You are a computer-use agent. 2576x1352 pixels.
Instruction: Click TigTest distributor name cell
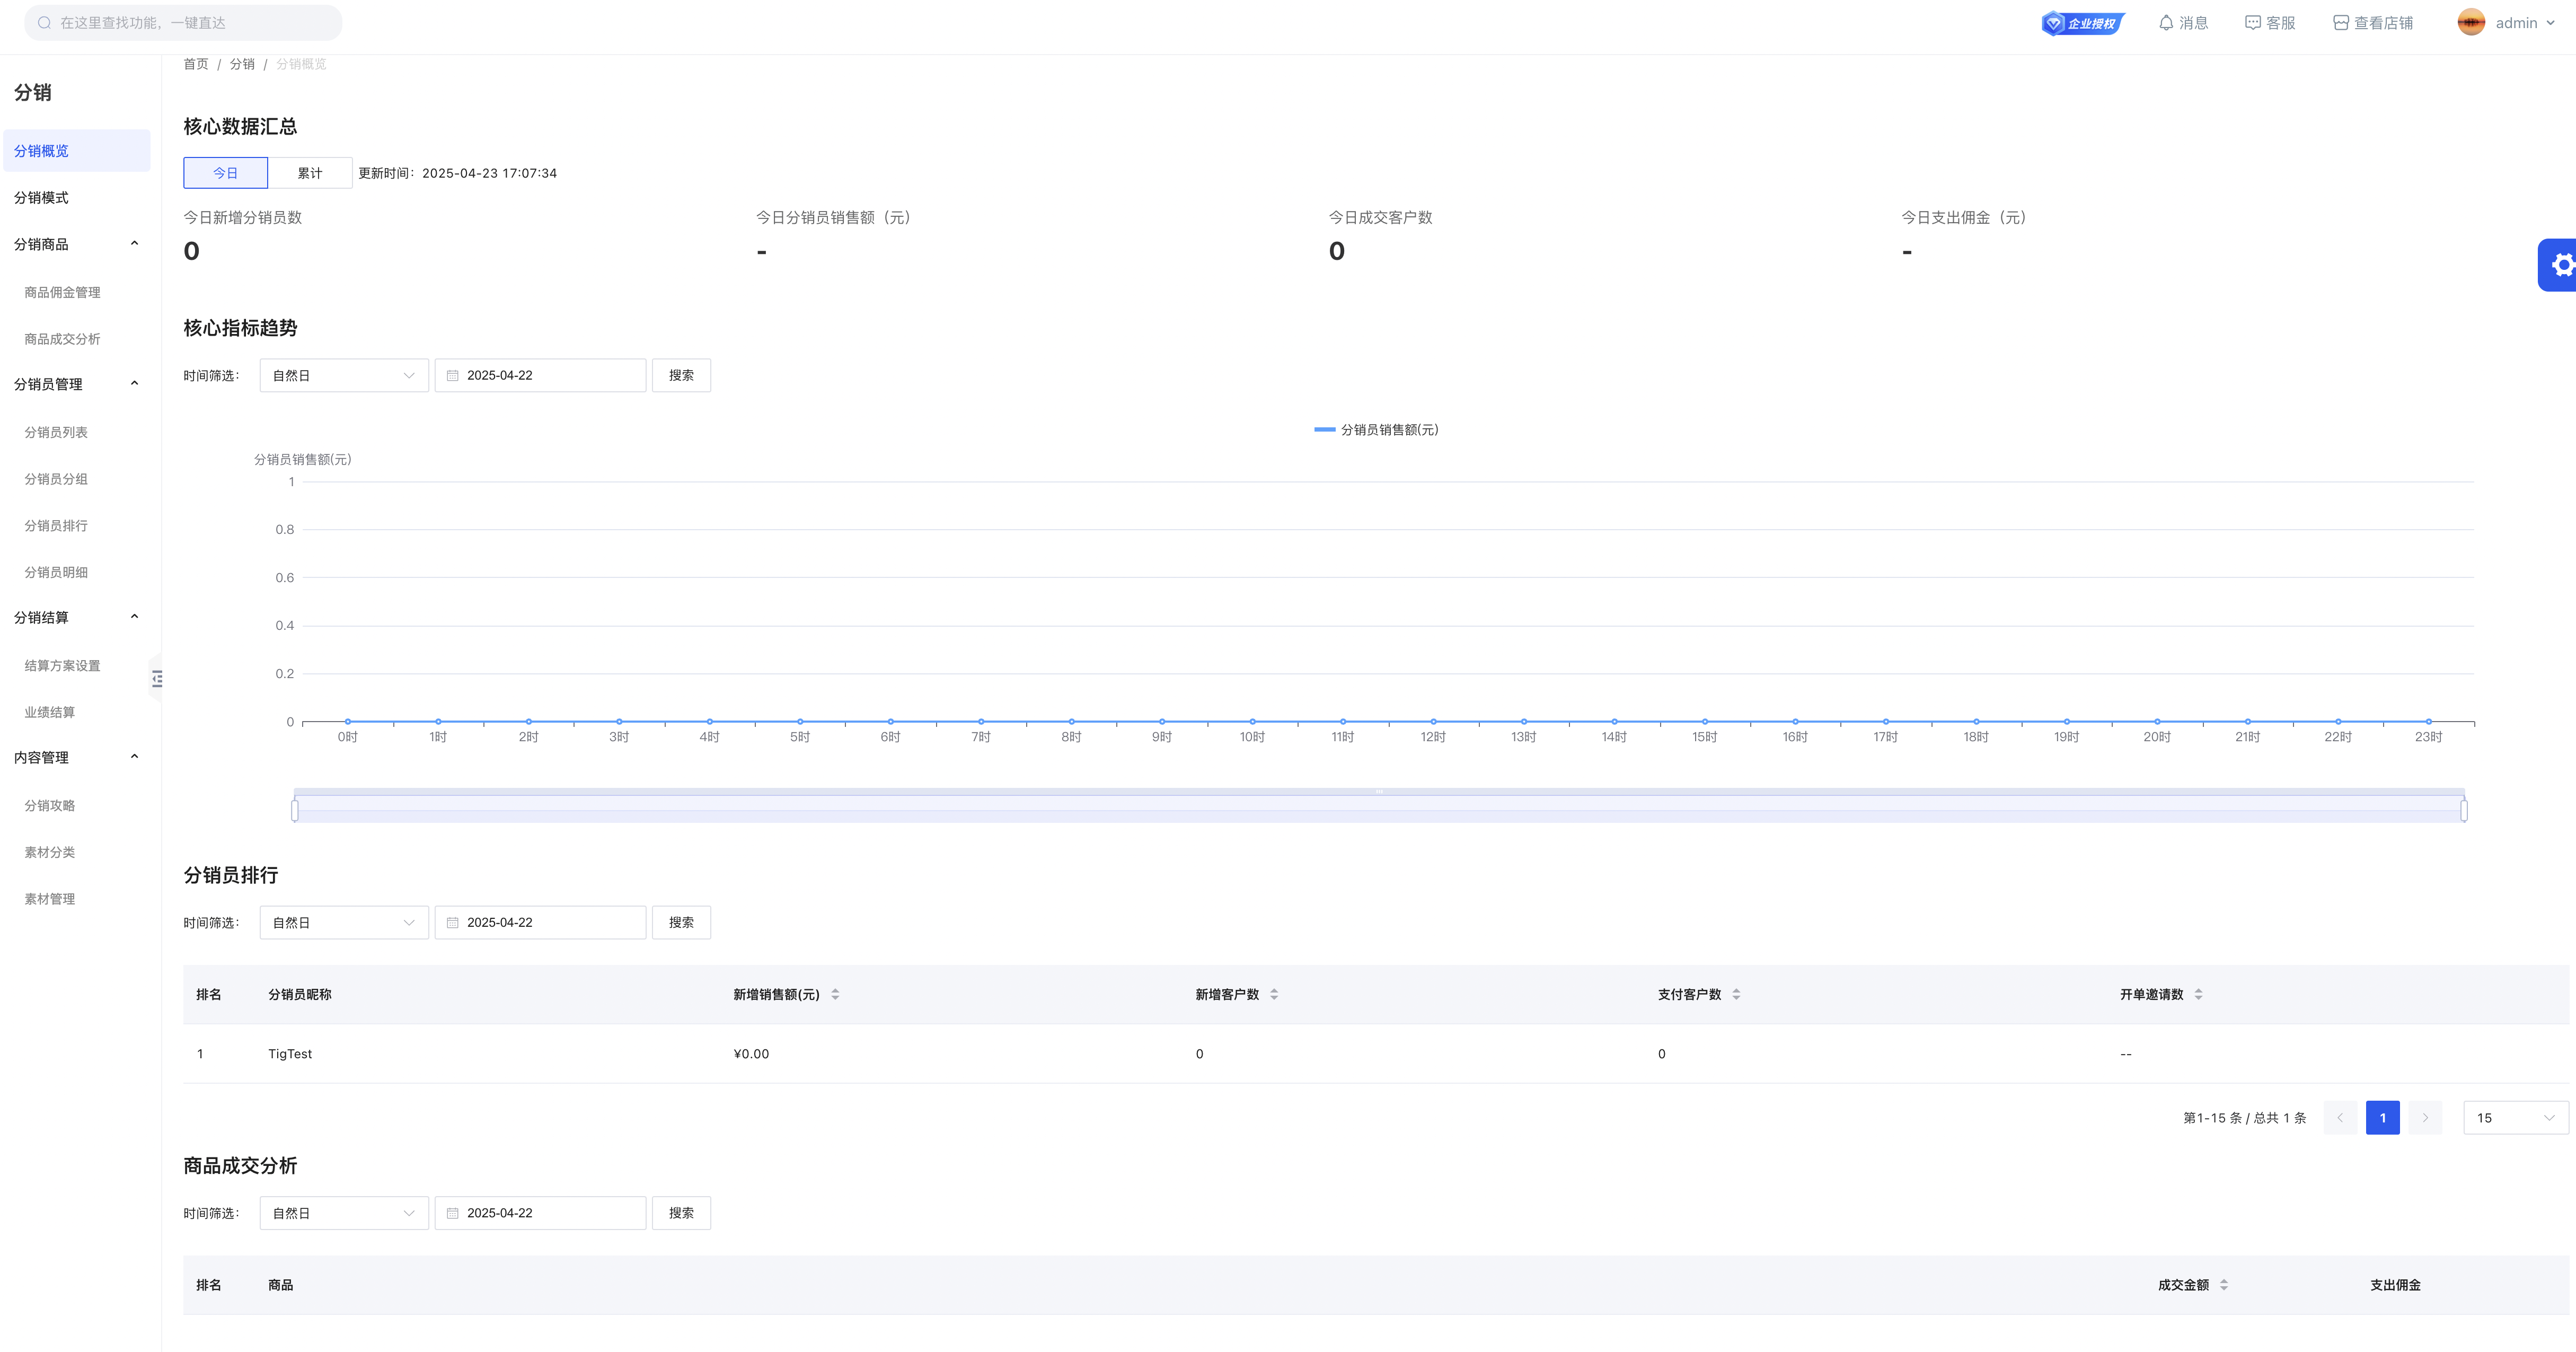(x=290, y=1054)
